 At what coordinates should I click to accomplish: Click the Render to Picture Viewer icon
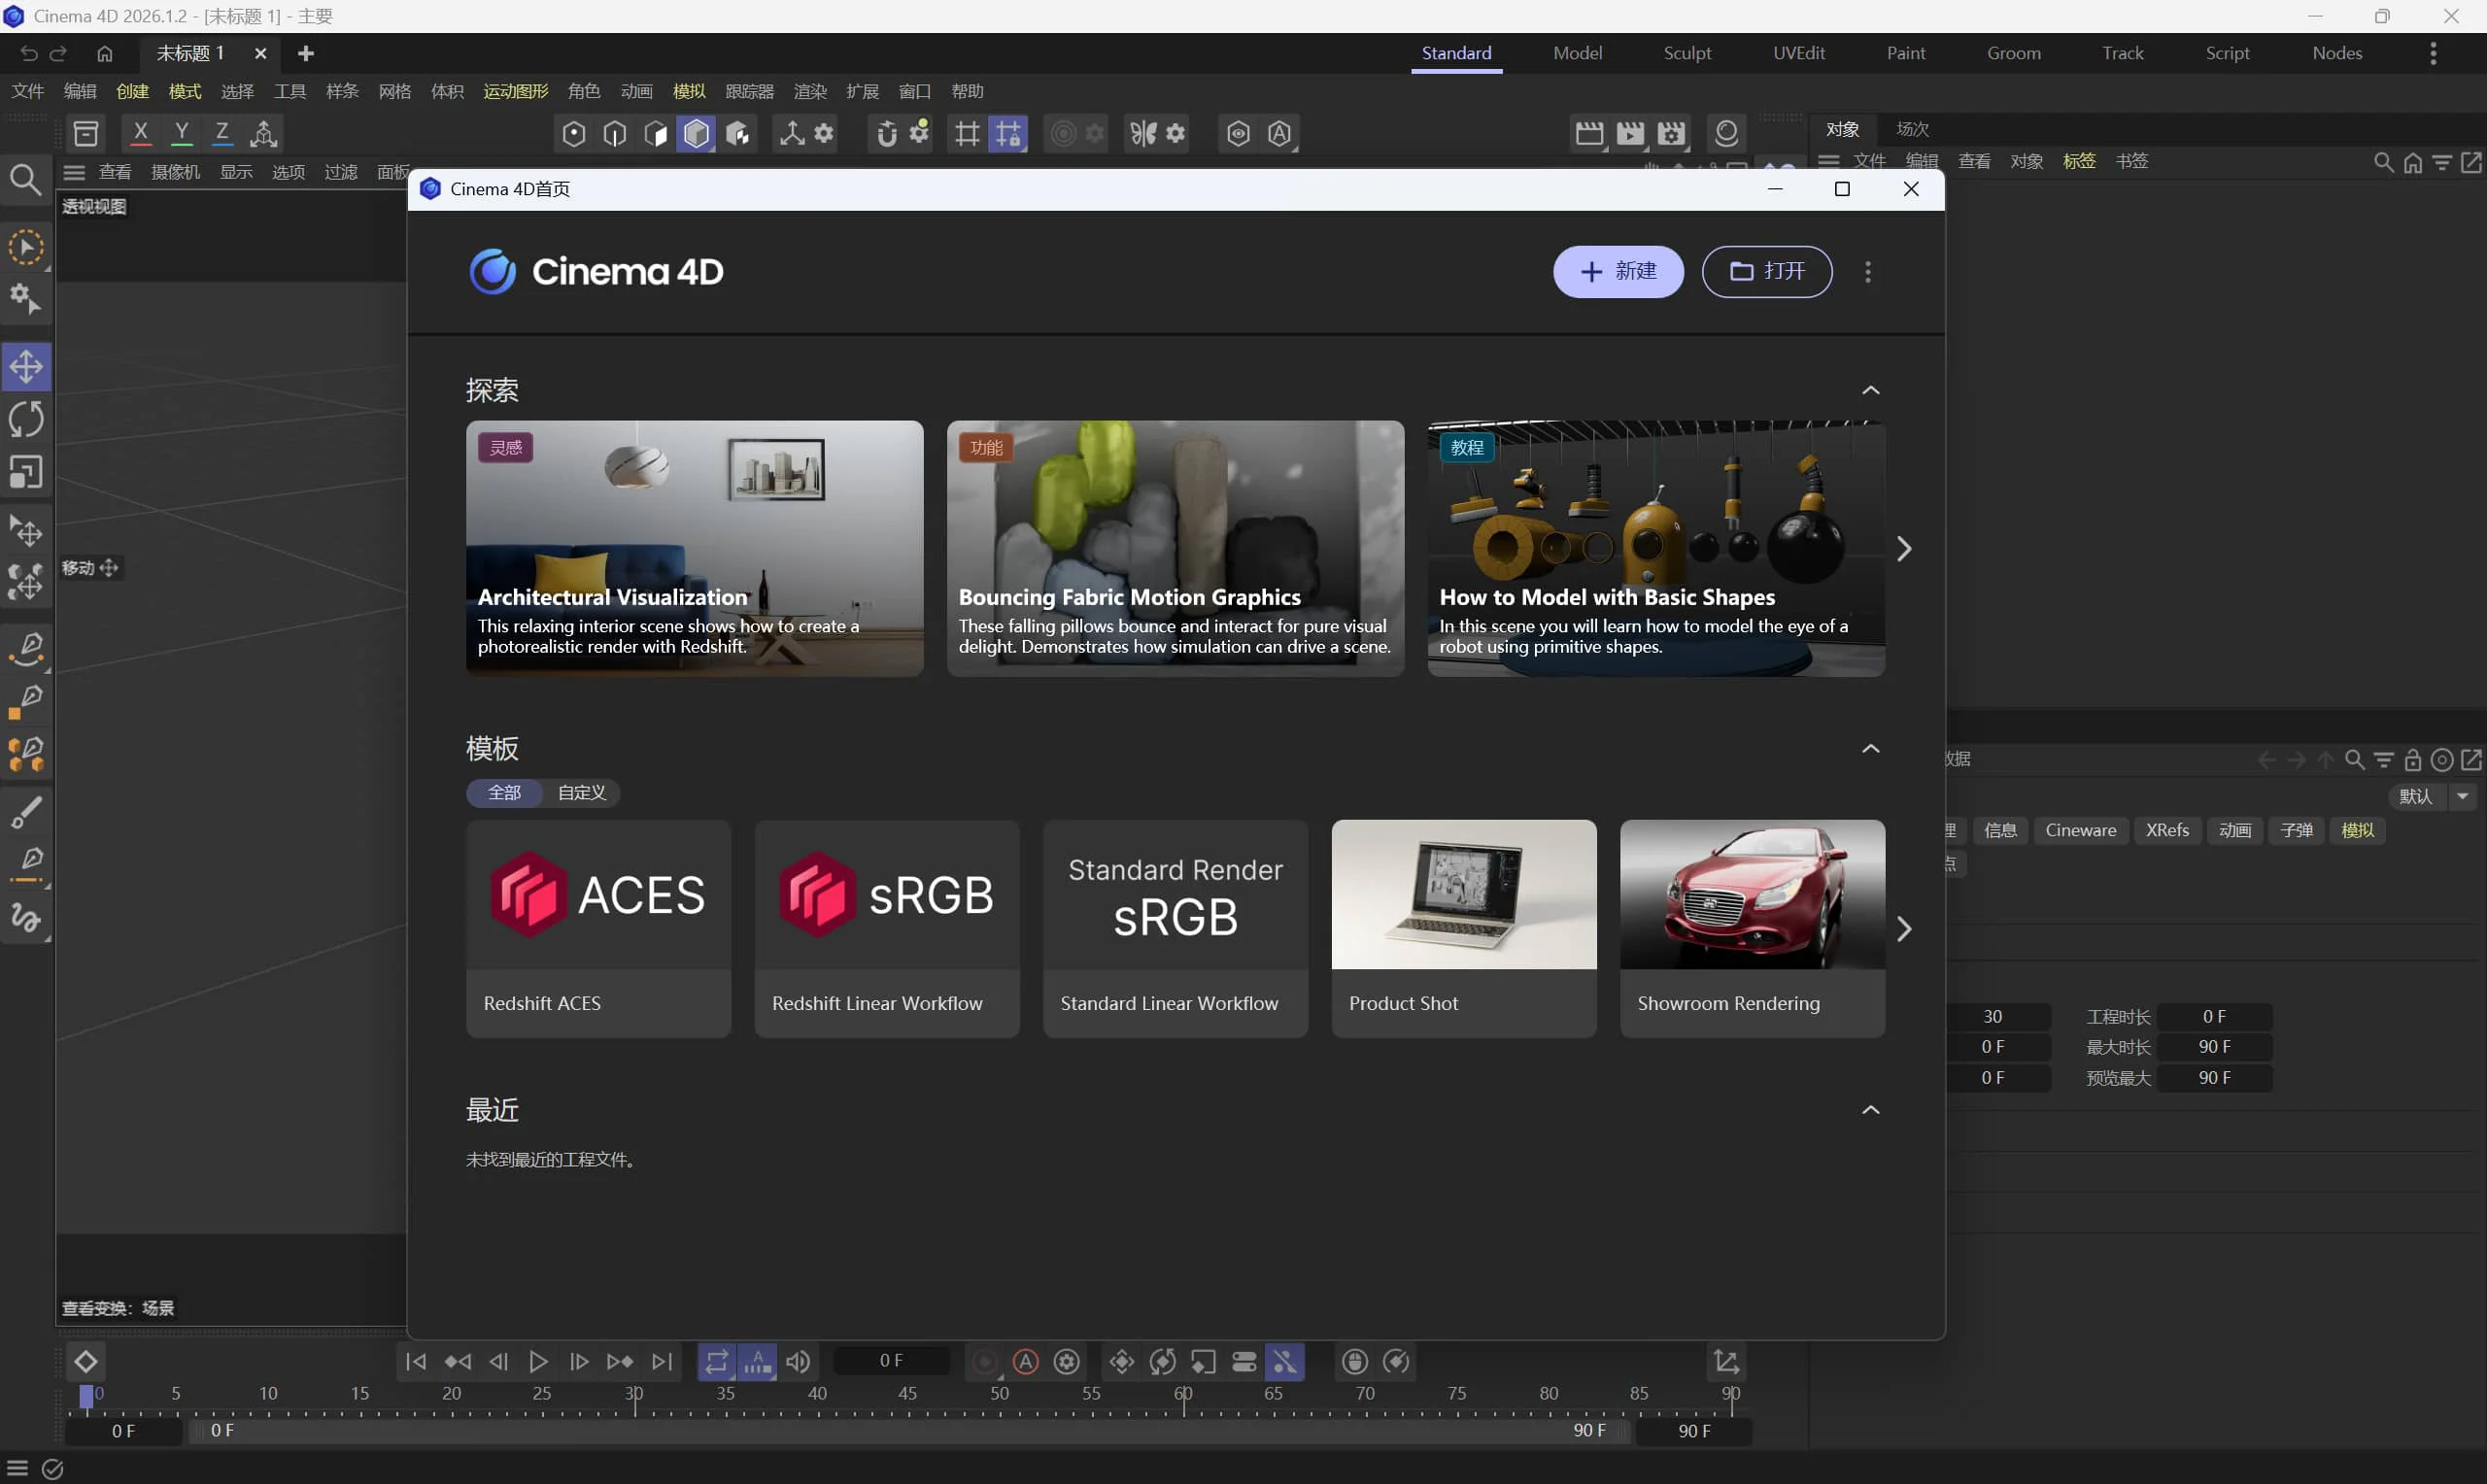coord(1630,133)
